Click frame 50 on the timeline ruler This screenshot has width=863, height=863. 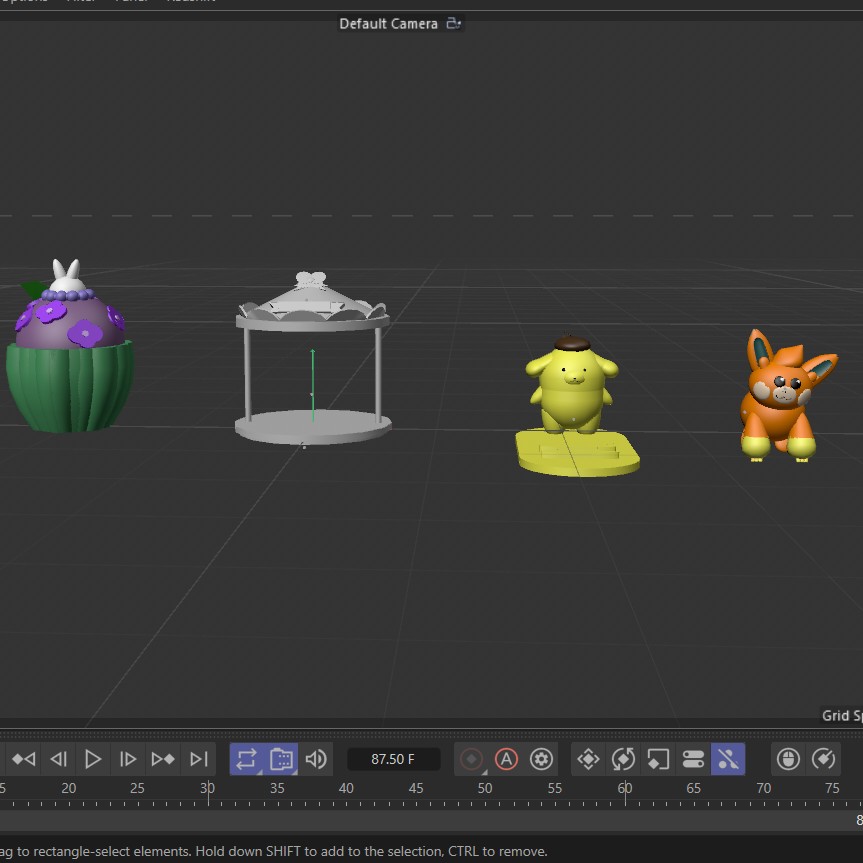pyautogui.click(x=485, y=788)
